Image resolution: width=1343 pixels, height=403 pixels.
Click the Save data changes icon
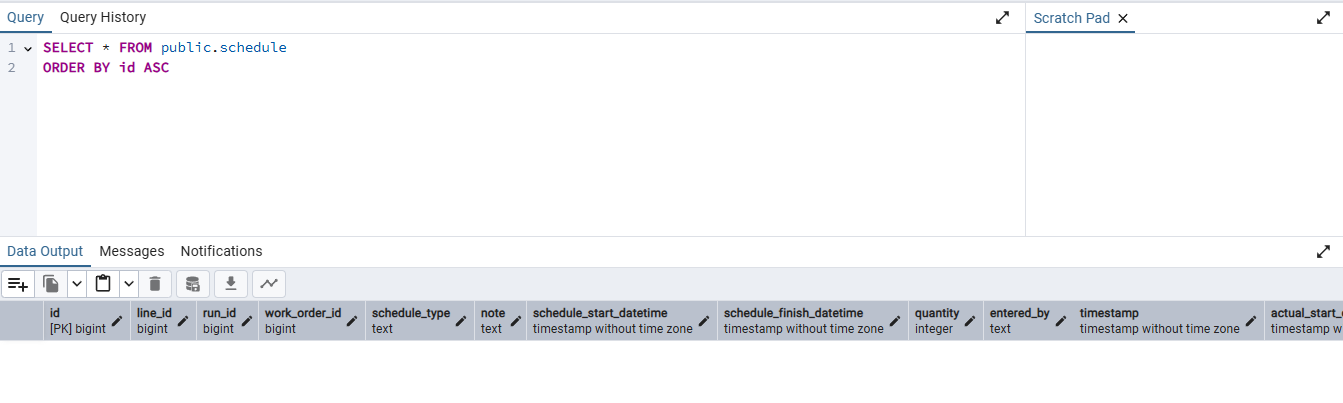193,284
